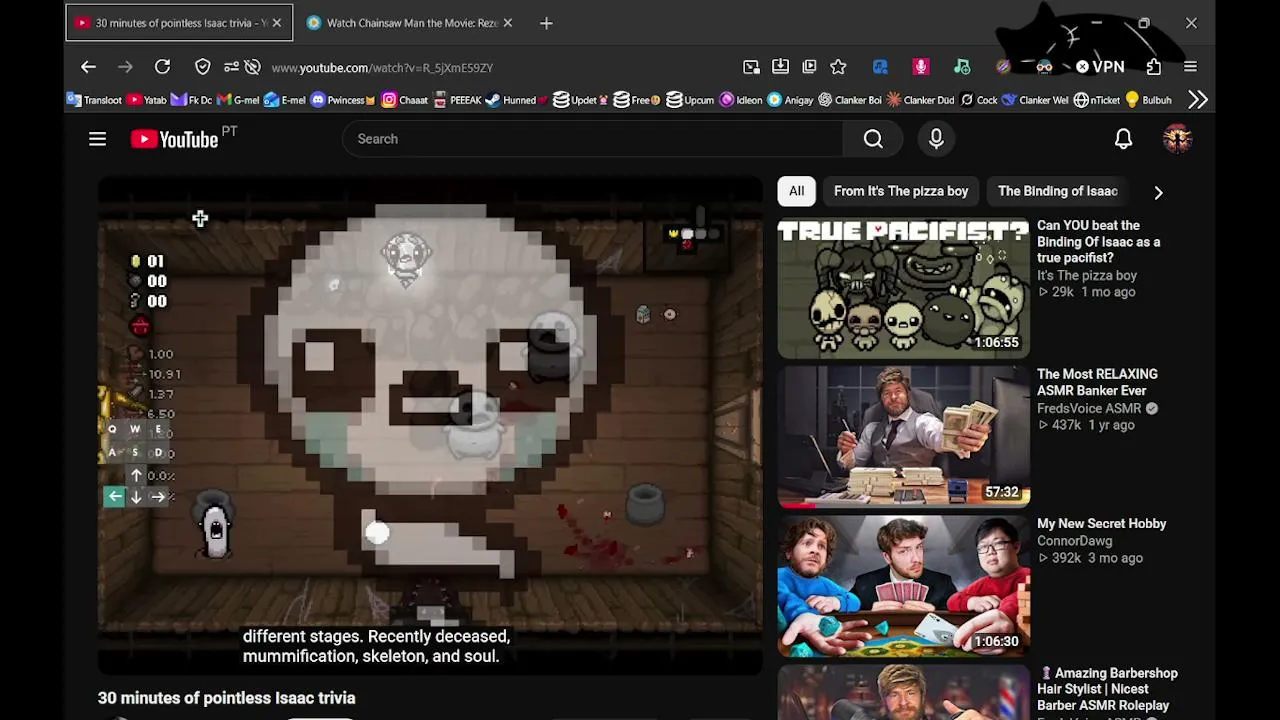
Task: Open the Updet bookmark
Action: [582, 100]
